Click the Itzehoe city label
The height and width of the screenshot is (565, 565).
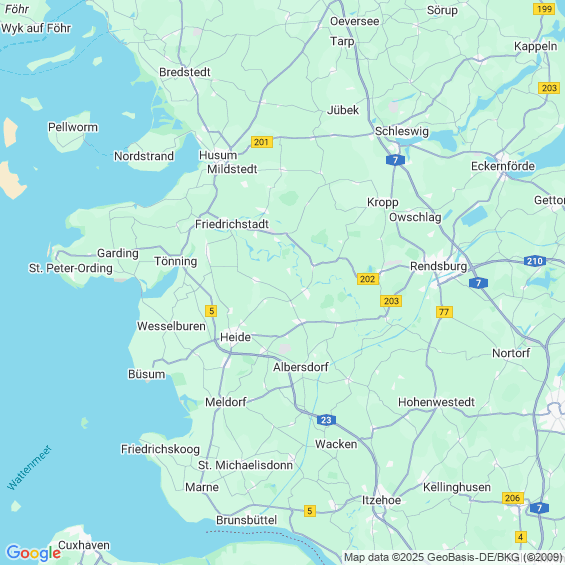[382, 500]
